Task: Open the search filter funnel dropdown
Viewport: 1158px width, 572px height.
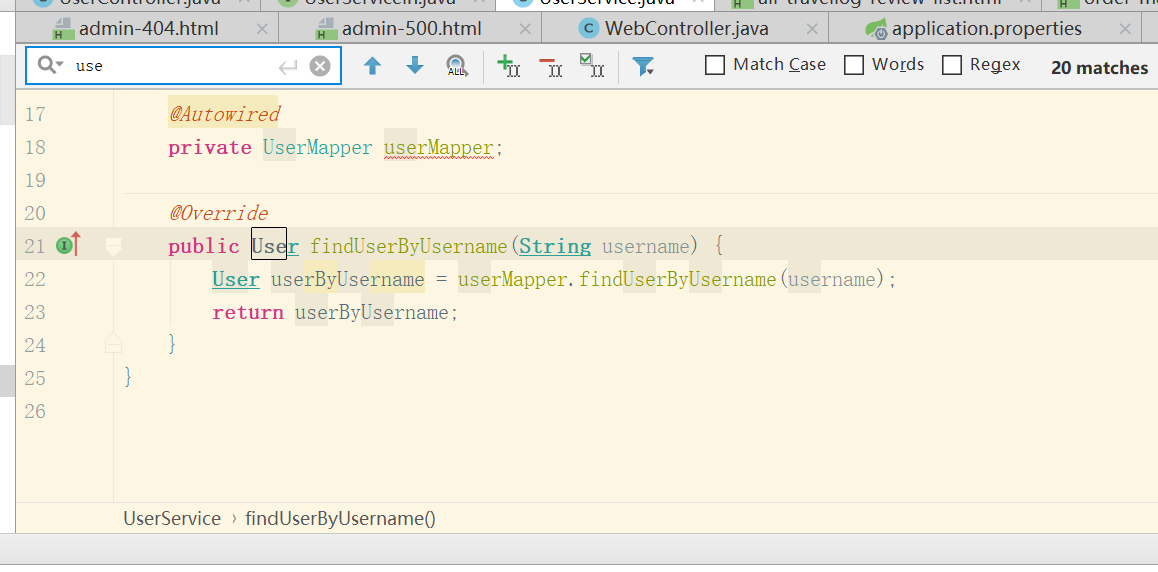Action: [643, 66]
